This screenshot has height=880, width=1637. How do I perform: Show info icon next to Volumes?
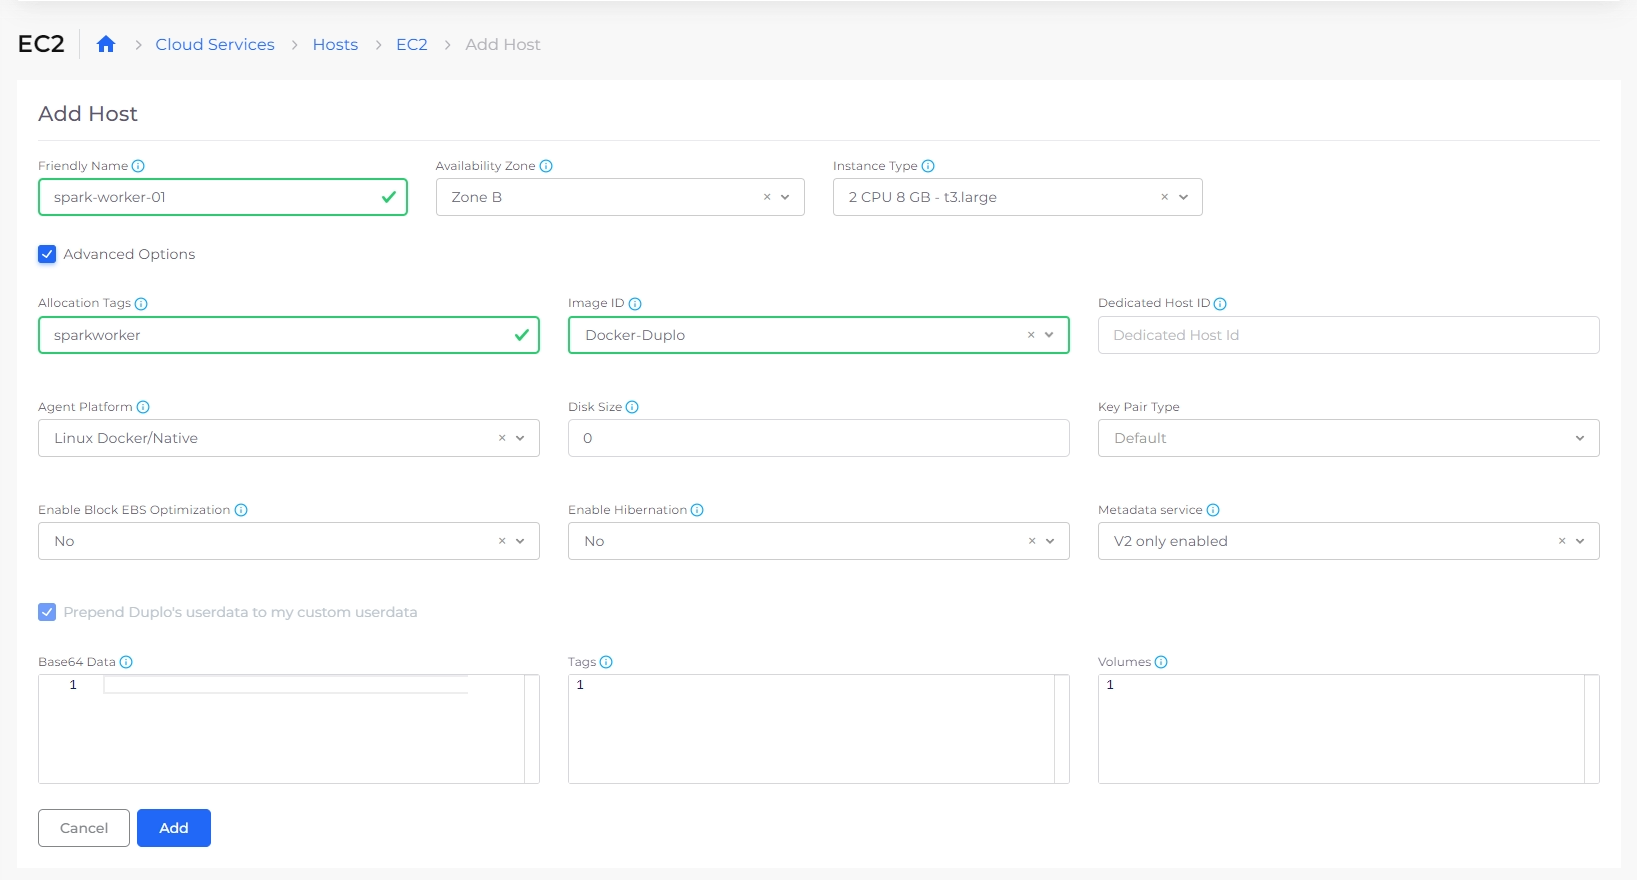tap(1161, 662)
